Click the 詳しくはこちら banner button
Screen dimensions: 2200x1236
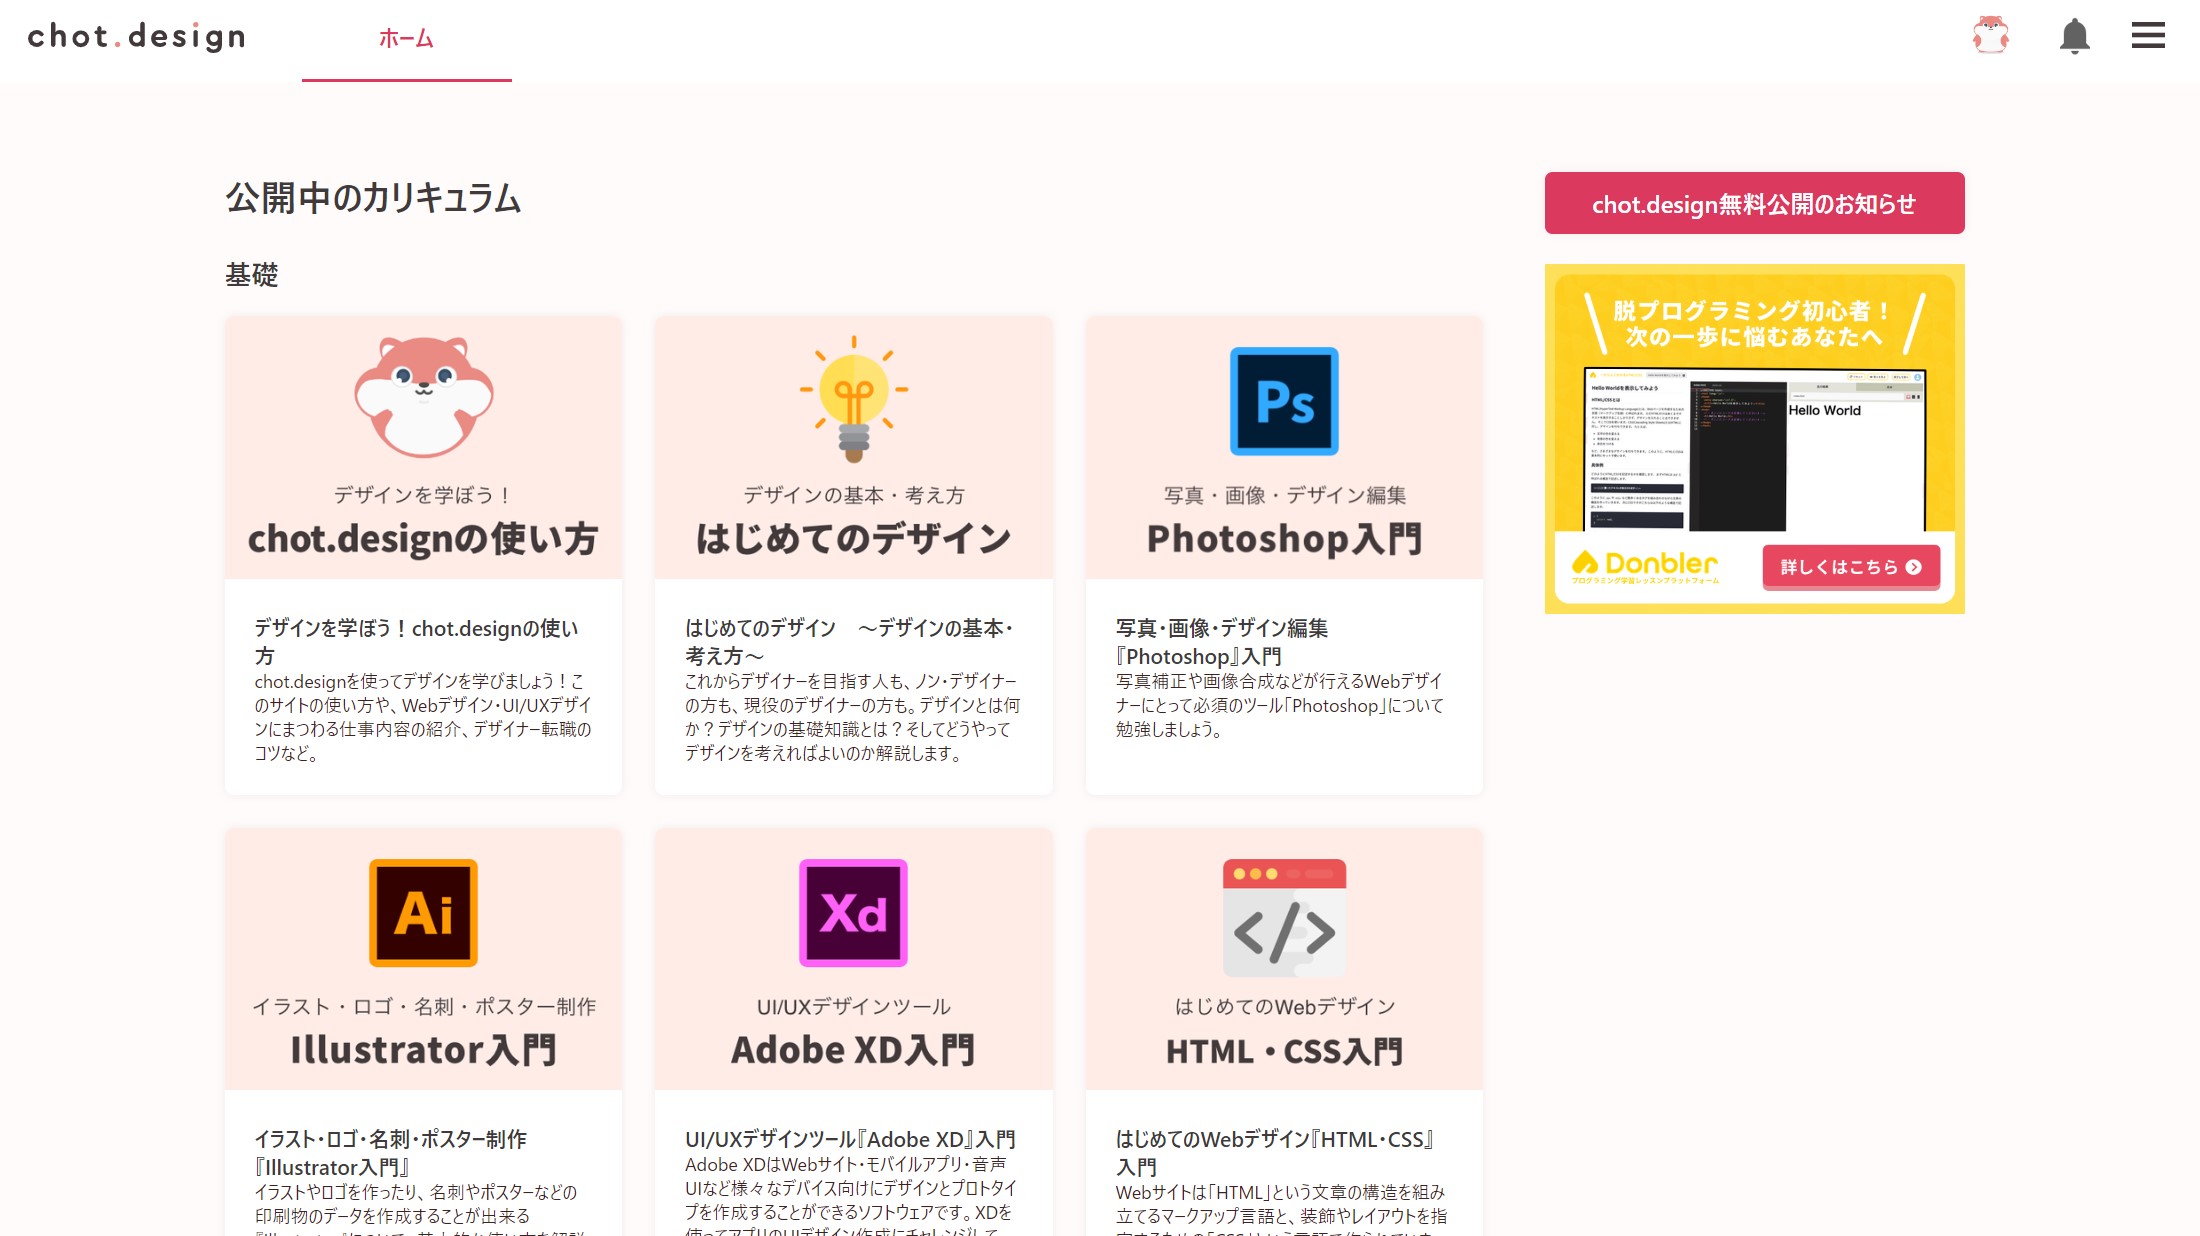pyautogui.click(x=1850, y=567)
